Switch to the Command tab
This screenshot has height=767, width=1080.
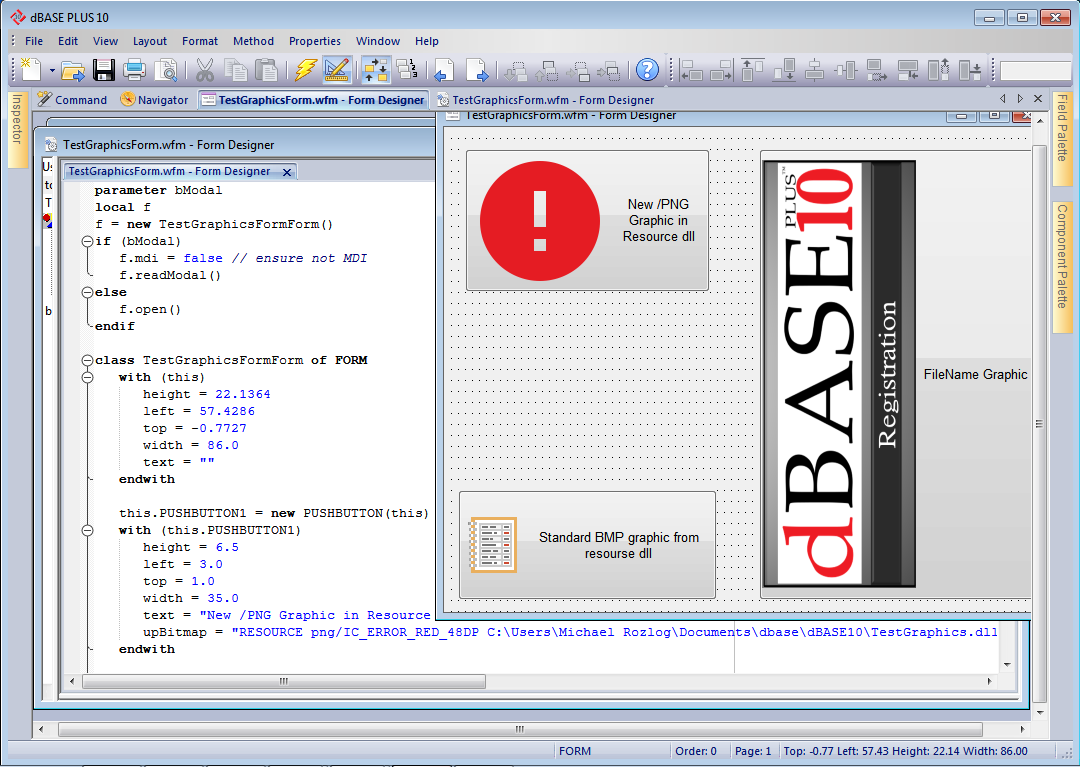pos(72,100)
